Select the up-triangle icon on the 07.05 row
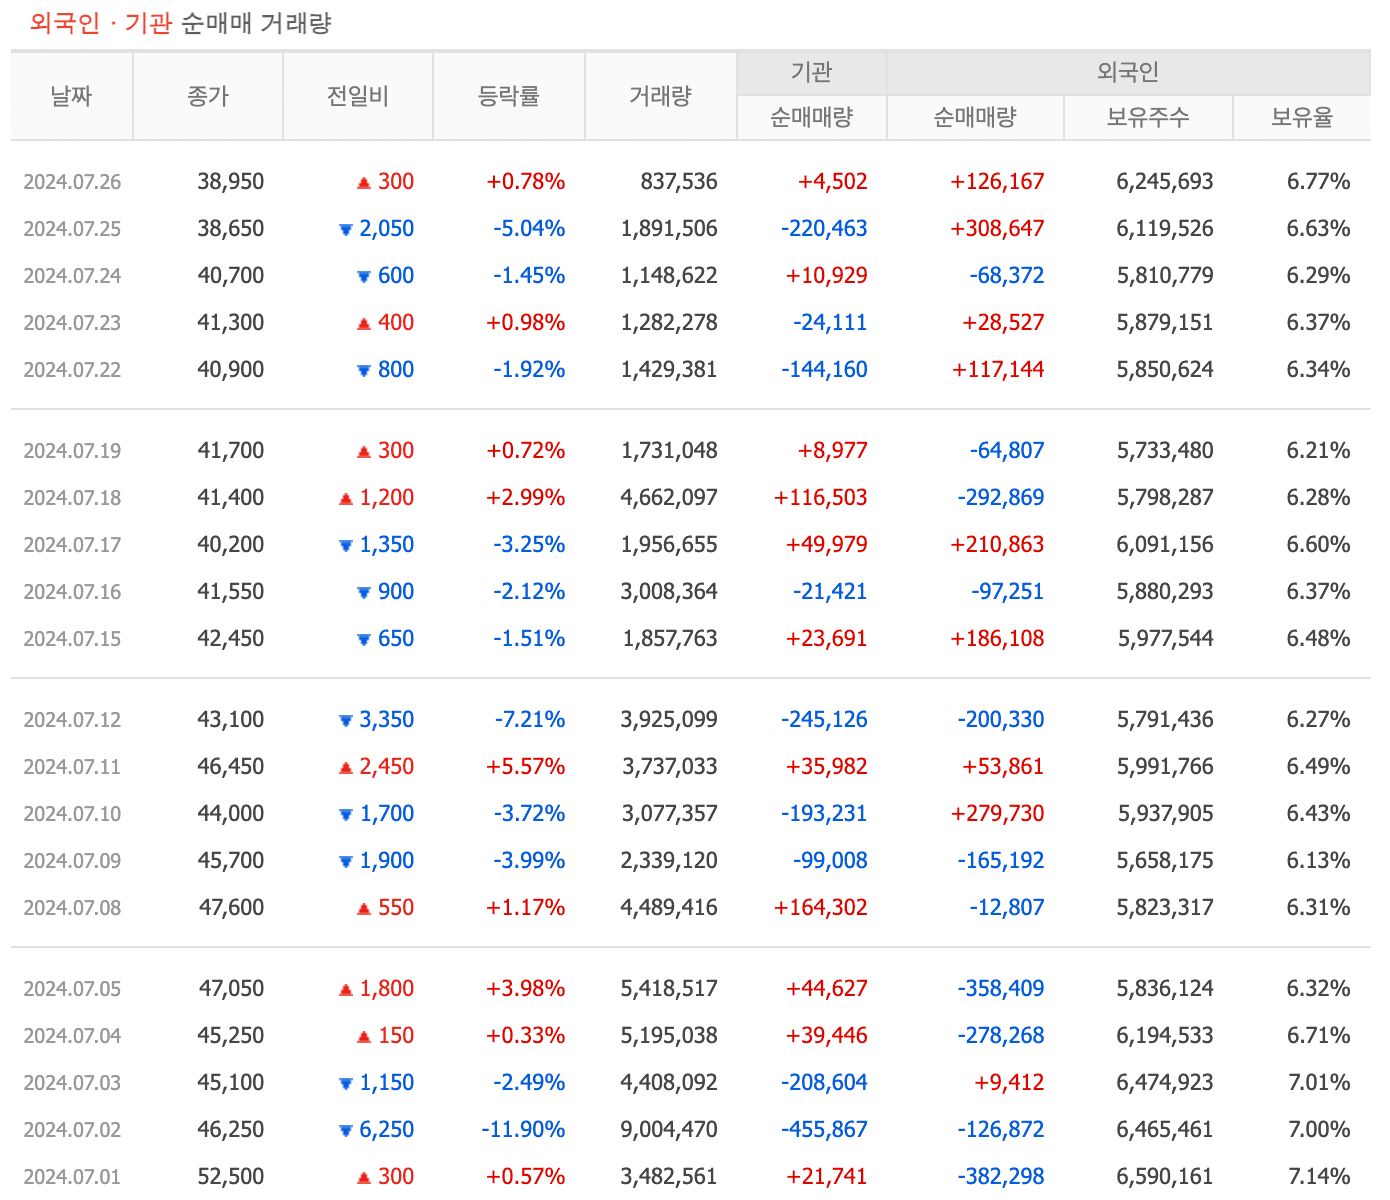 point(345,988)
